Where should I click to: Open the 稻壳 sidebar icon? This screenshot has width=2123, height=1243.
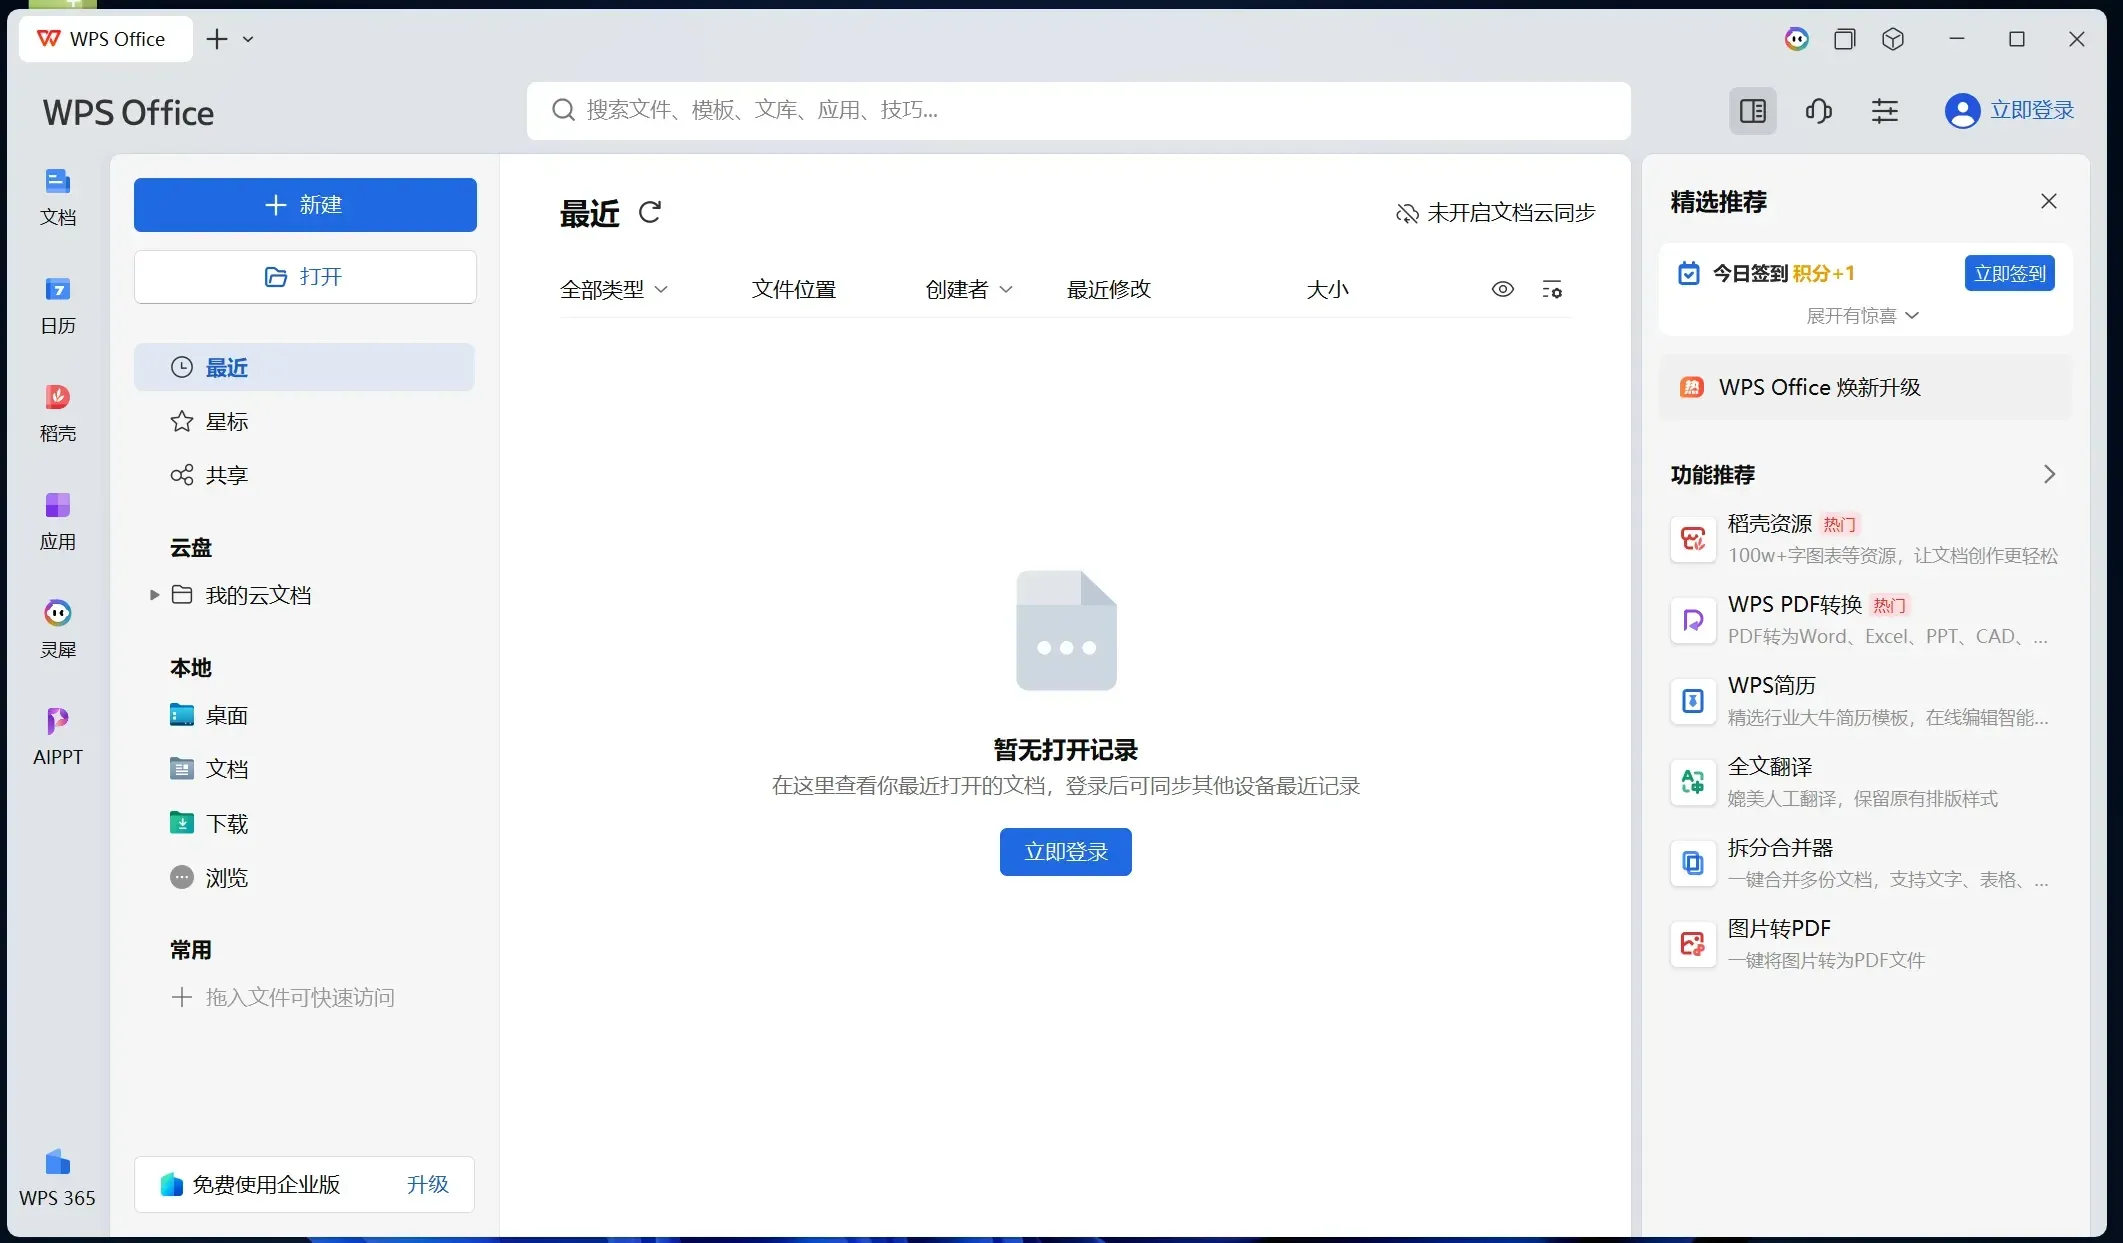tap(57, 413)
